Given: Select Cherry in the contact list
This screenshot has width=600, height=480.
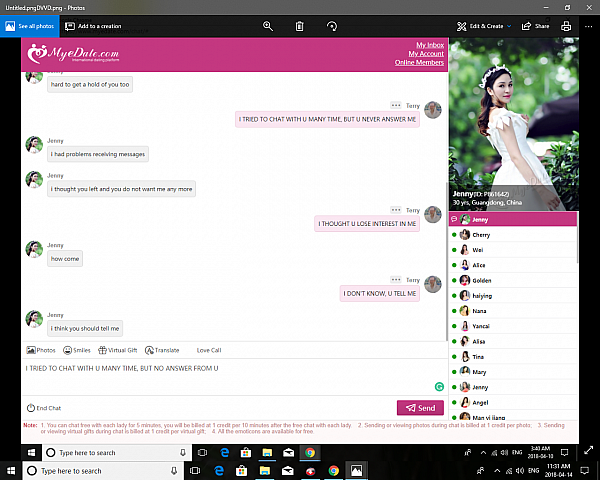Looking at the screenshot, I should coord(481,235).
